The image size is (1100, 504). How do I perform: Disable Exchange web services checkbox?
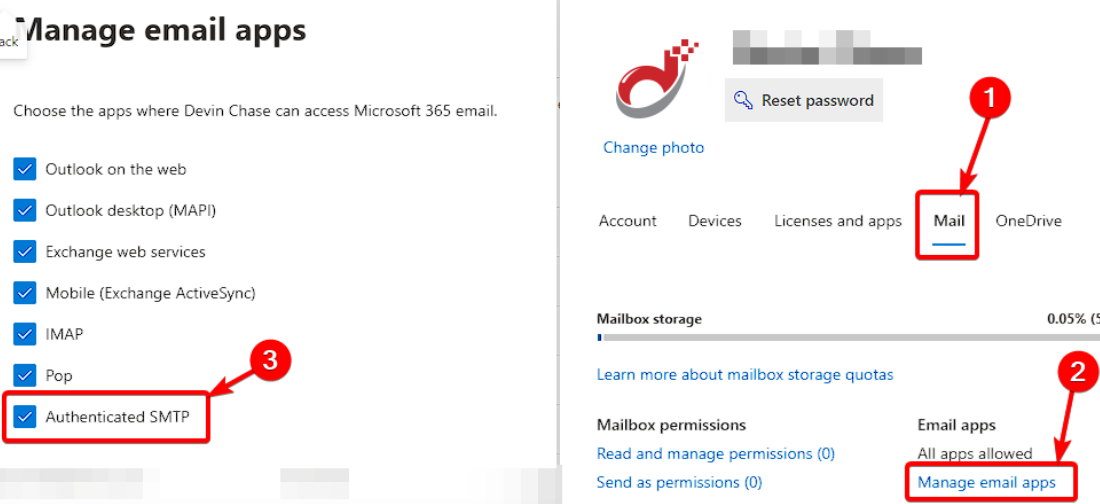(x=25, y=251)
